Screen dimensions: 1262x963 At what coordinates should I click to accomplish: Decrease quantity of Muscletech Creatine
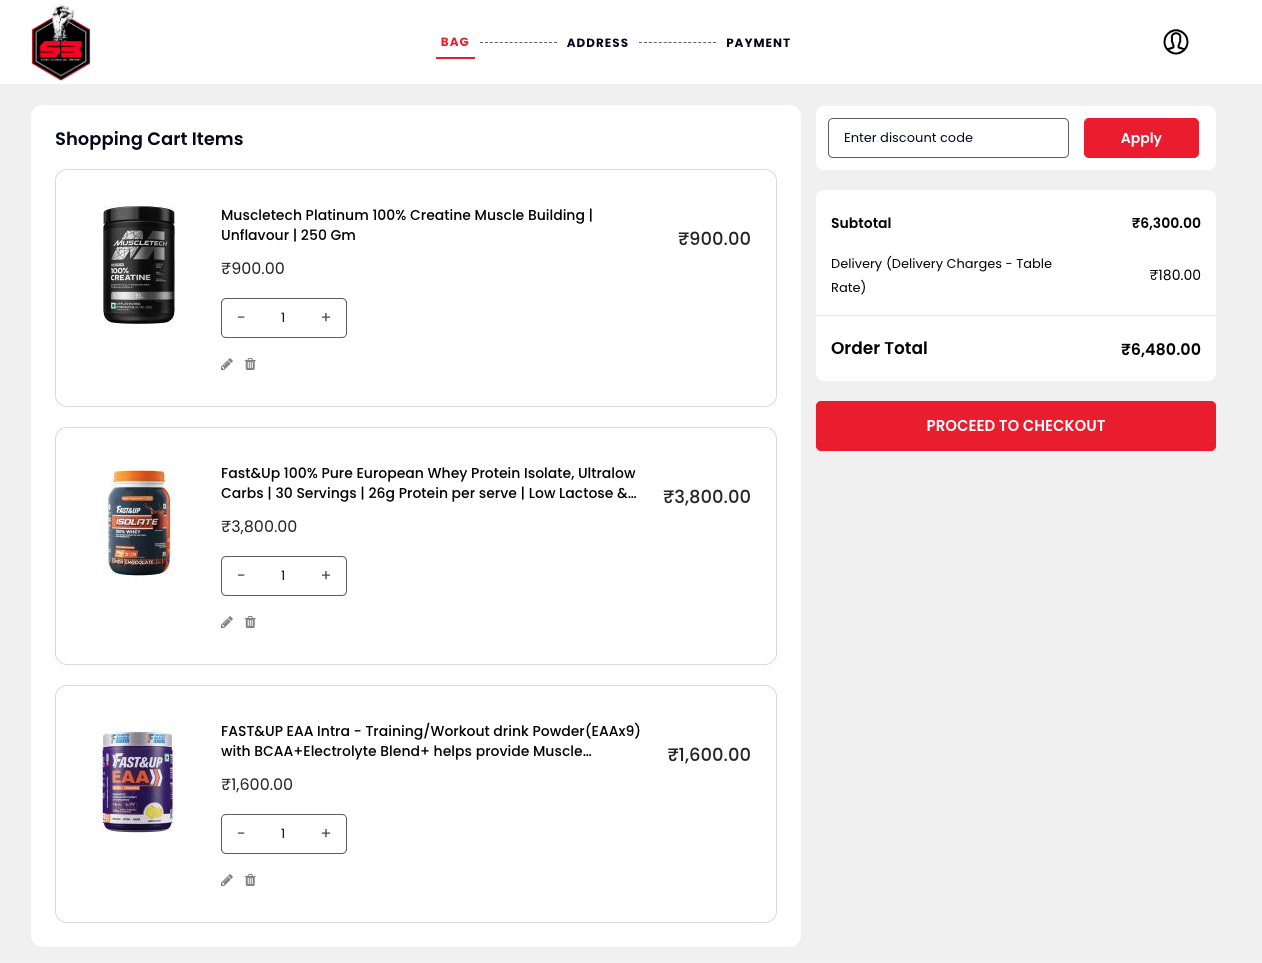(241, 318)
